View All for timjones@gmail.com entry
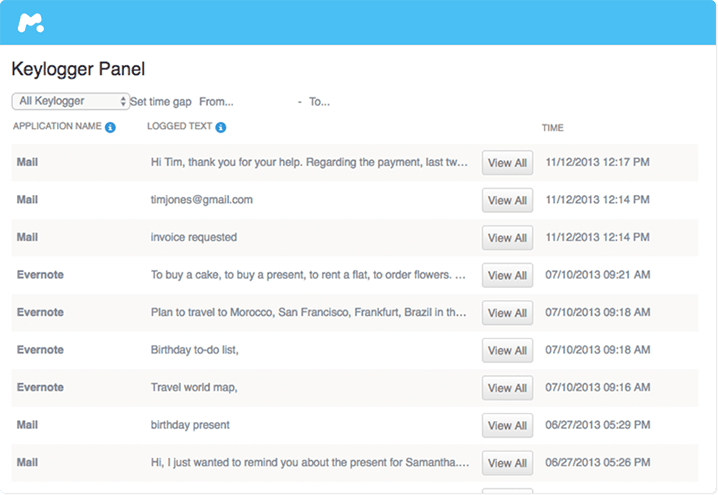This screenshot has width=718, height=495. (507, 200)
